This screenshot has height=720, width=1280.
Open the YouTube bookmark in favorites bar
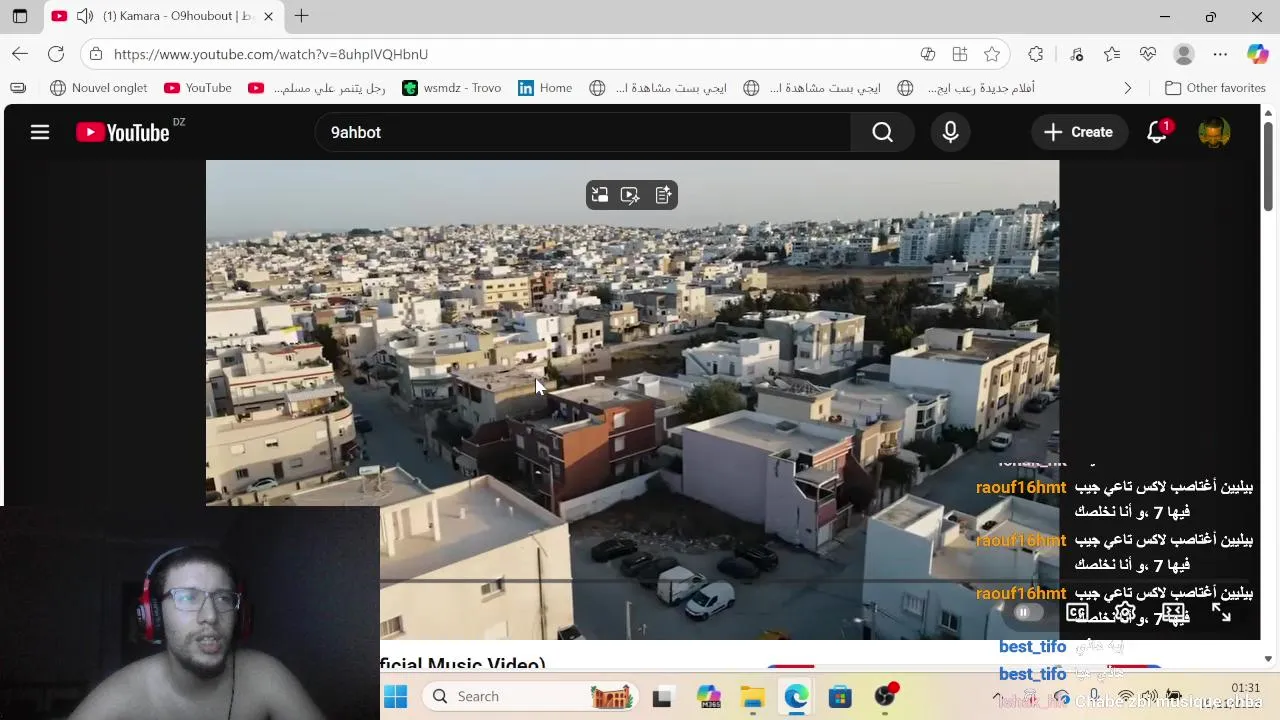point(198,88)
